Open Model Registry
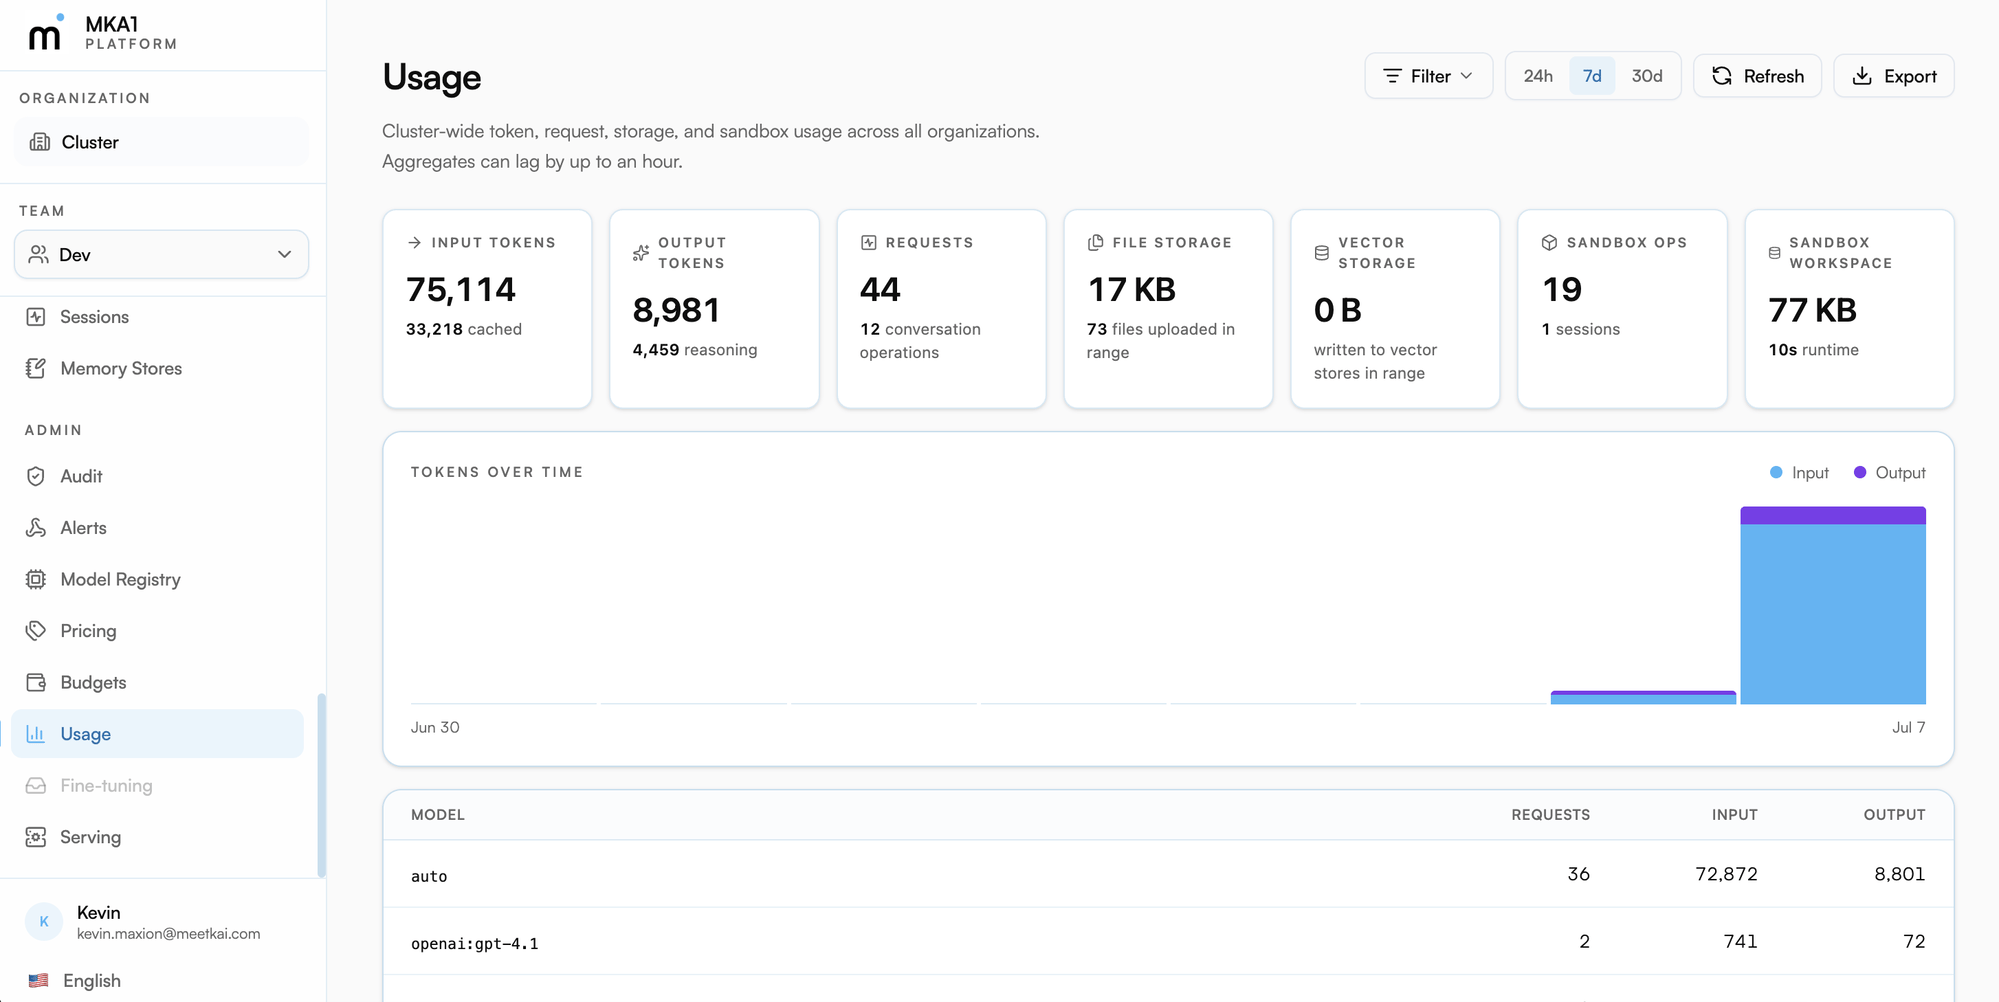Image resolution: width=1999 pixels, height=1002 pixels. tap(158, 579)
